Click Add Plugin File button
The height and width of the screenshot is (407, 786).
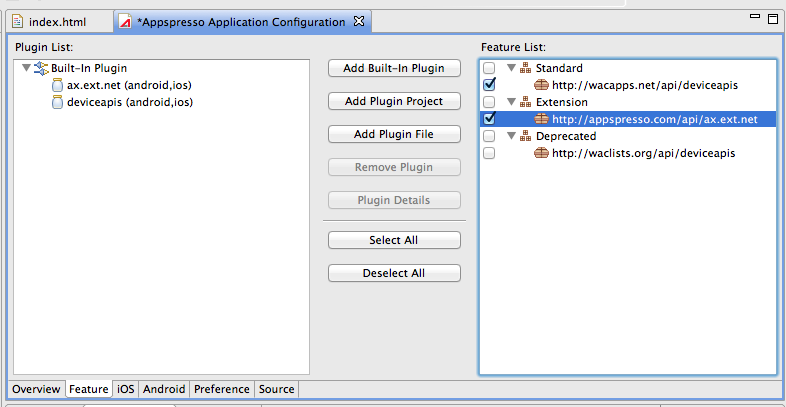click(x=394, y=134)
